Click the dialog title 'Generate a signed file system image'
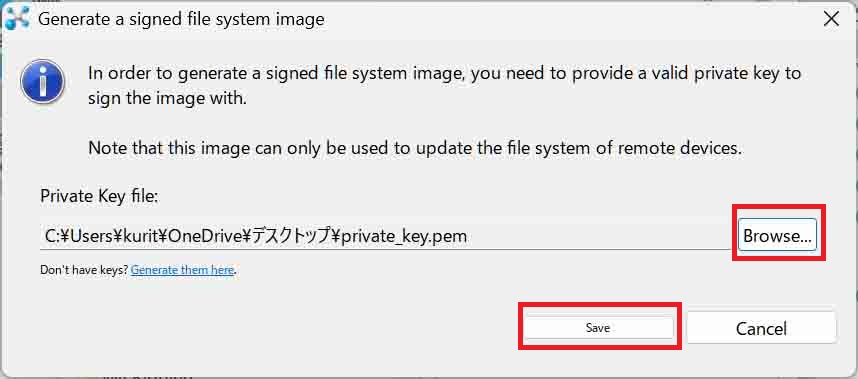858x379 pixels. tap(181, 20)
